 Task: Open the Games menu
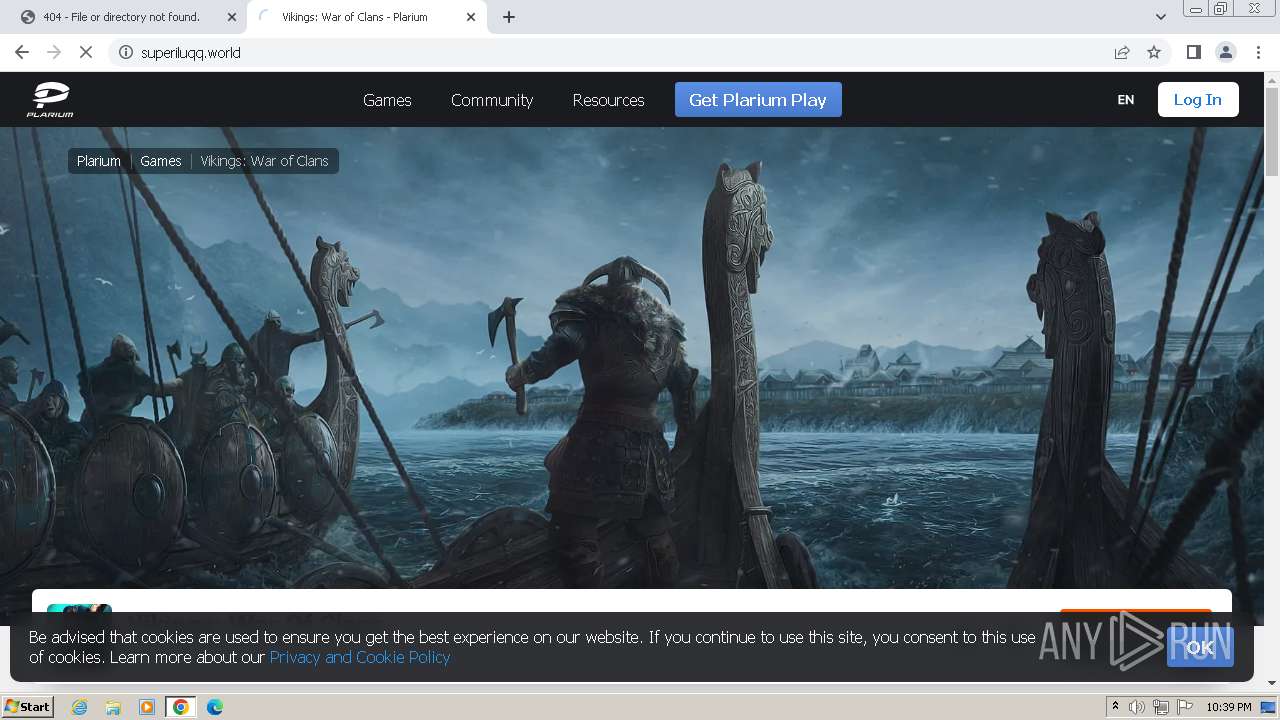[x=387, y=100]
